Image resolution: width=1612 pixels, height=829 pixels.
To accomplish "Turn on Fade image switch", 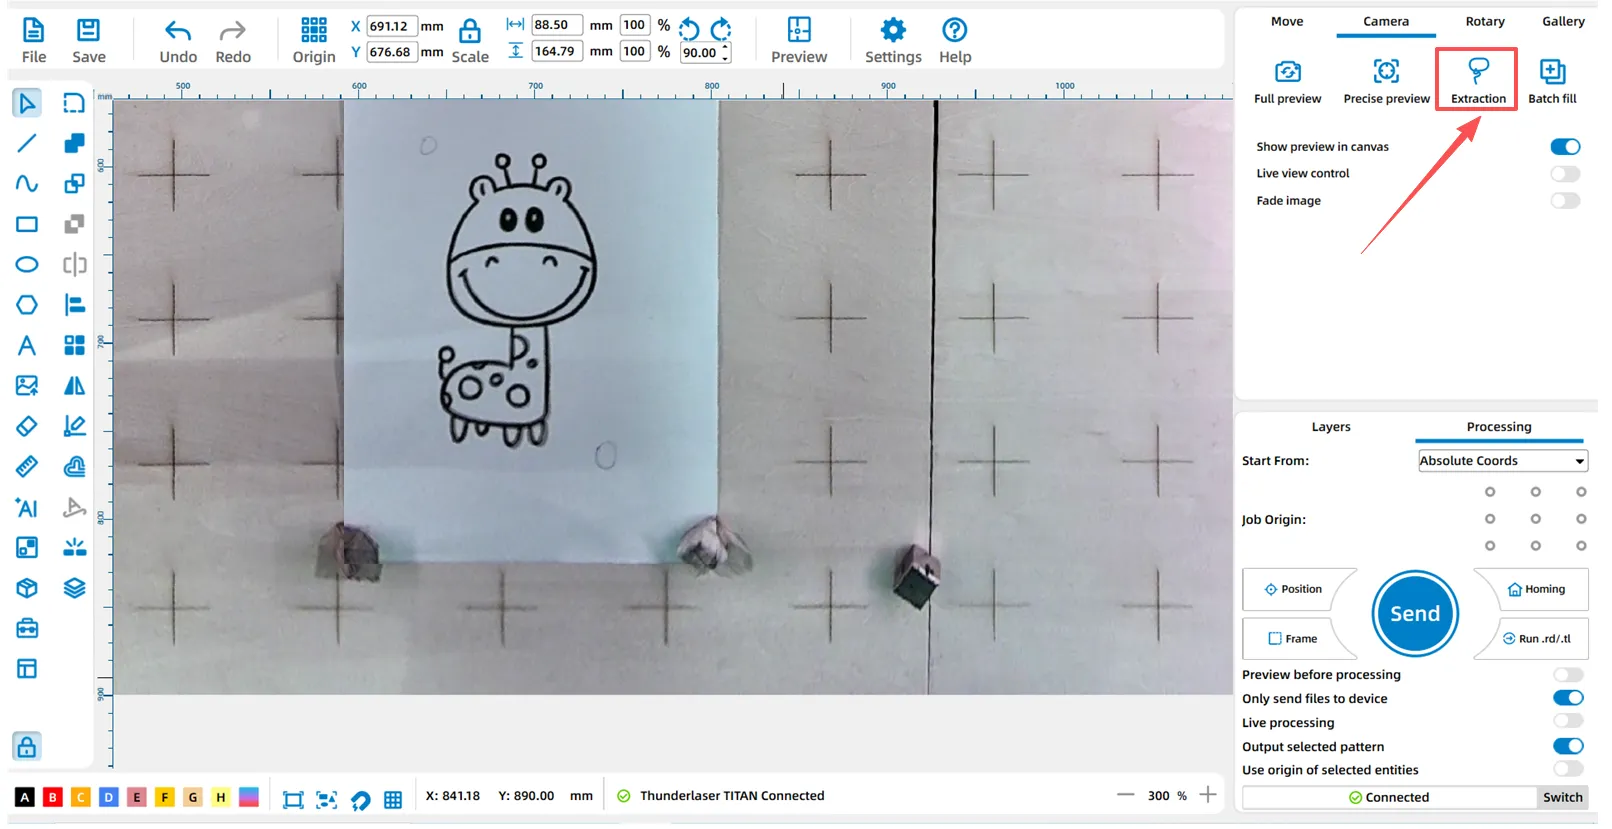I will point(1565,201).
